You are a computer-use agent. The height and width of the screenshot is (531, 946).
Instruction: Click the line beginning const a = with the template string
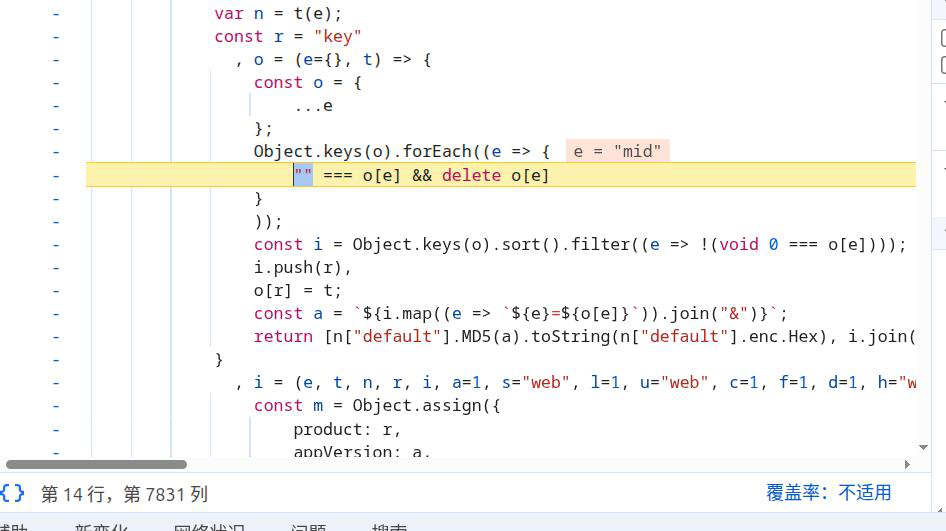pyautogui.click(x=521, y=314)
